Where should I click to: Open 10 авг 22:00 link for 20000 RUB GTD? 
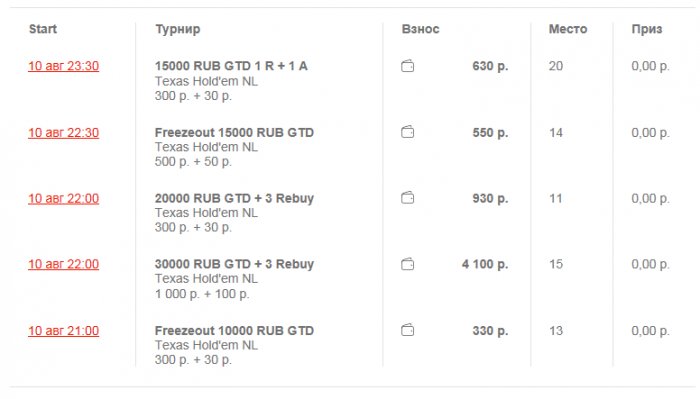[63, 198]
